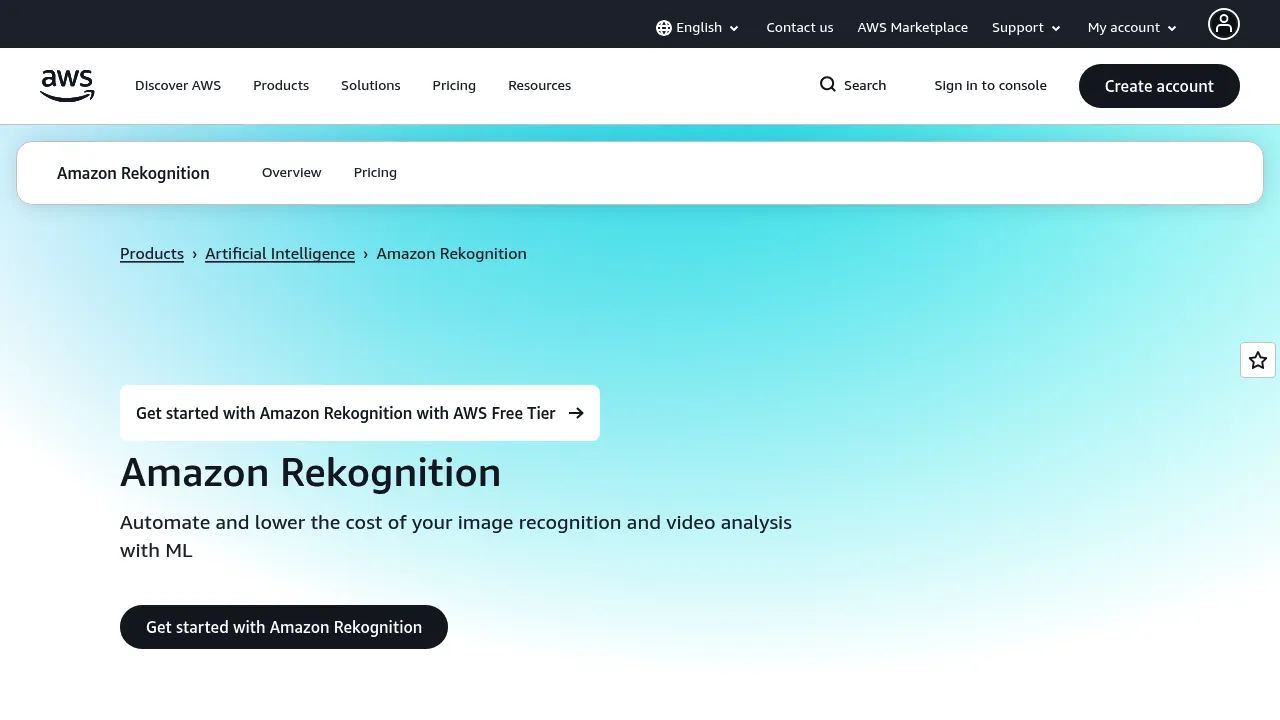This screenshot has height=720, width=1280.
Task: Click Sign in to console
Action: [x=991, y=86]
